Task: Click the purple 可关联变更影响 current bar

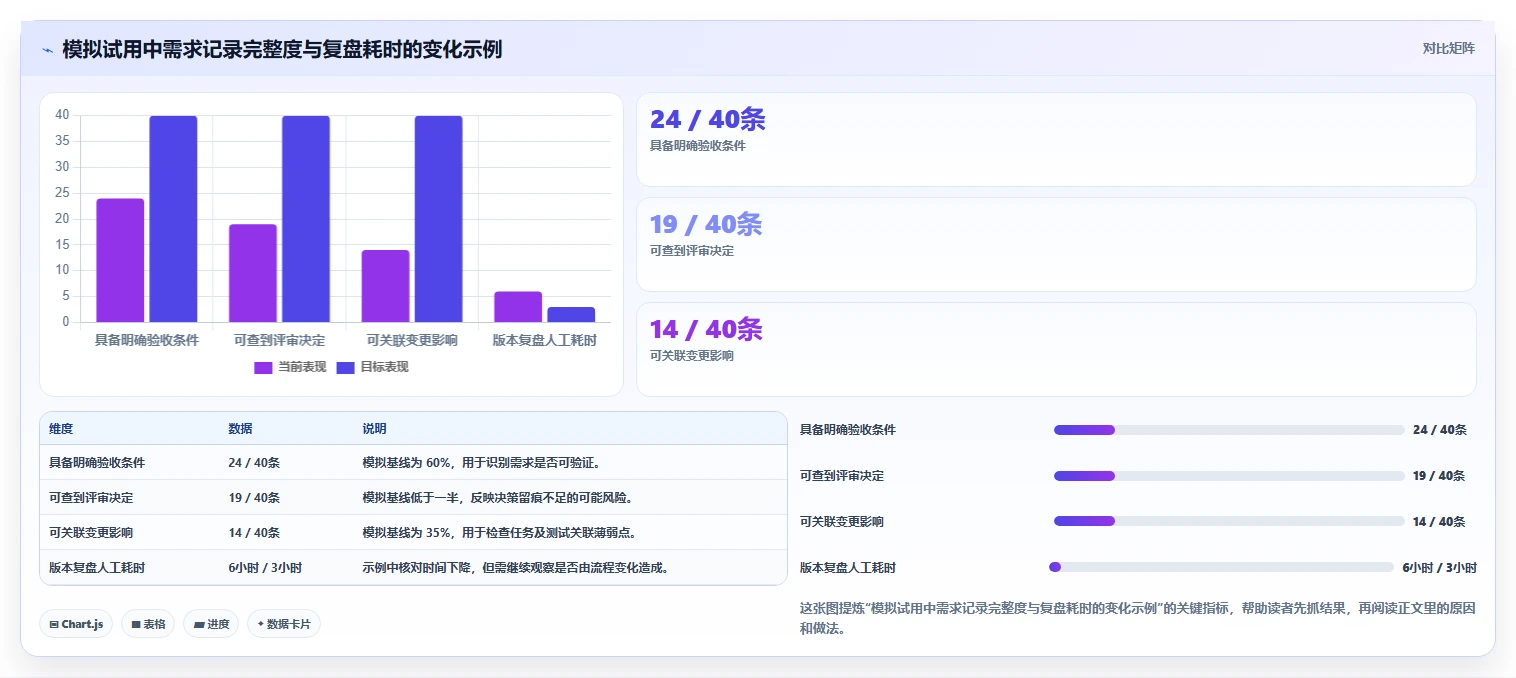Action: coord(386,286)
